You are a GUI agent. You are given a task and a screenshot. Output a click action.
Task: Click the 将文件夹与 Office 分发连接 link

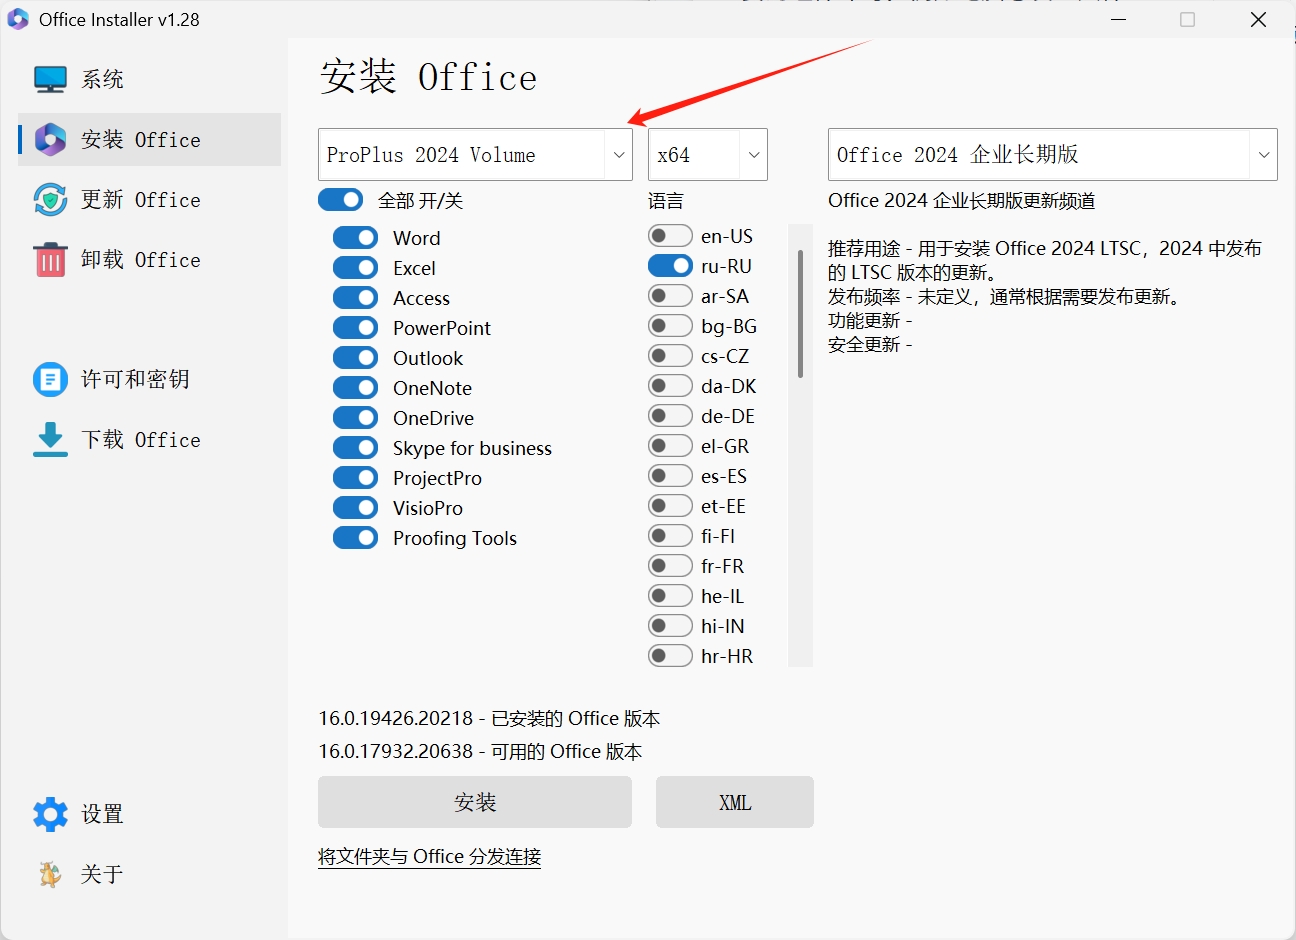point(429,857)
